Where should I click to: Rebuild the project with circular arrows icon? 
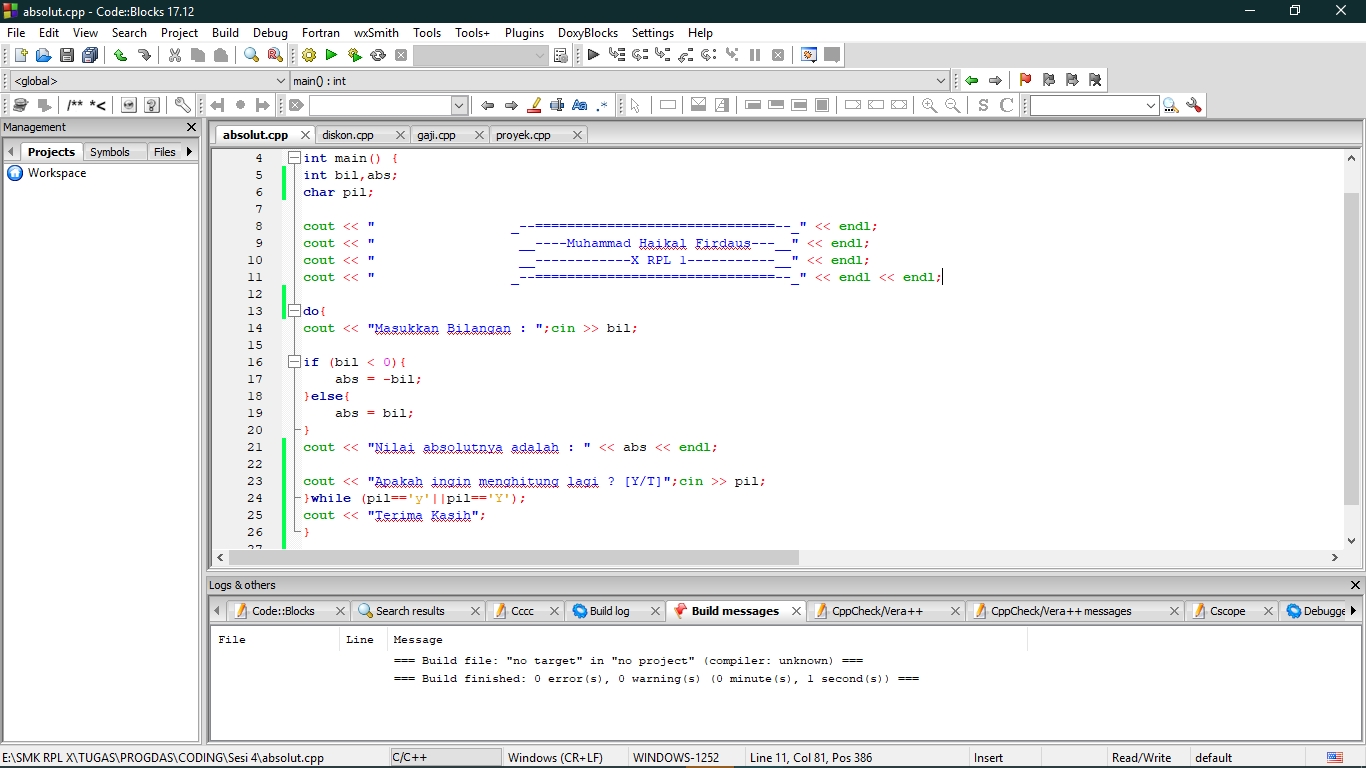pyautogui.click(x=378, y=55)
